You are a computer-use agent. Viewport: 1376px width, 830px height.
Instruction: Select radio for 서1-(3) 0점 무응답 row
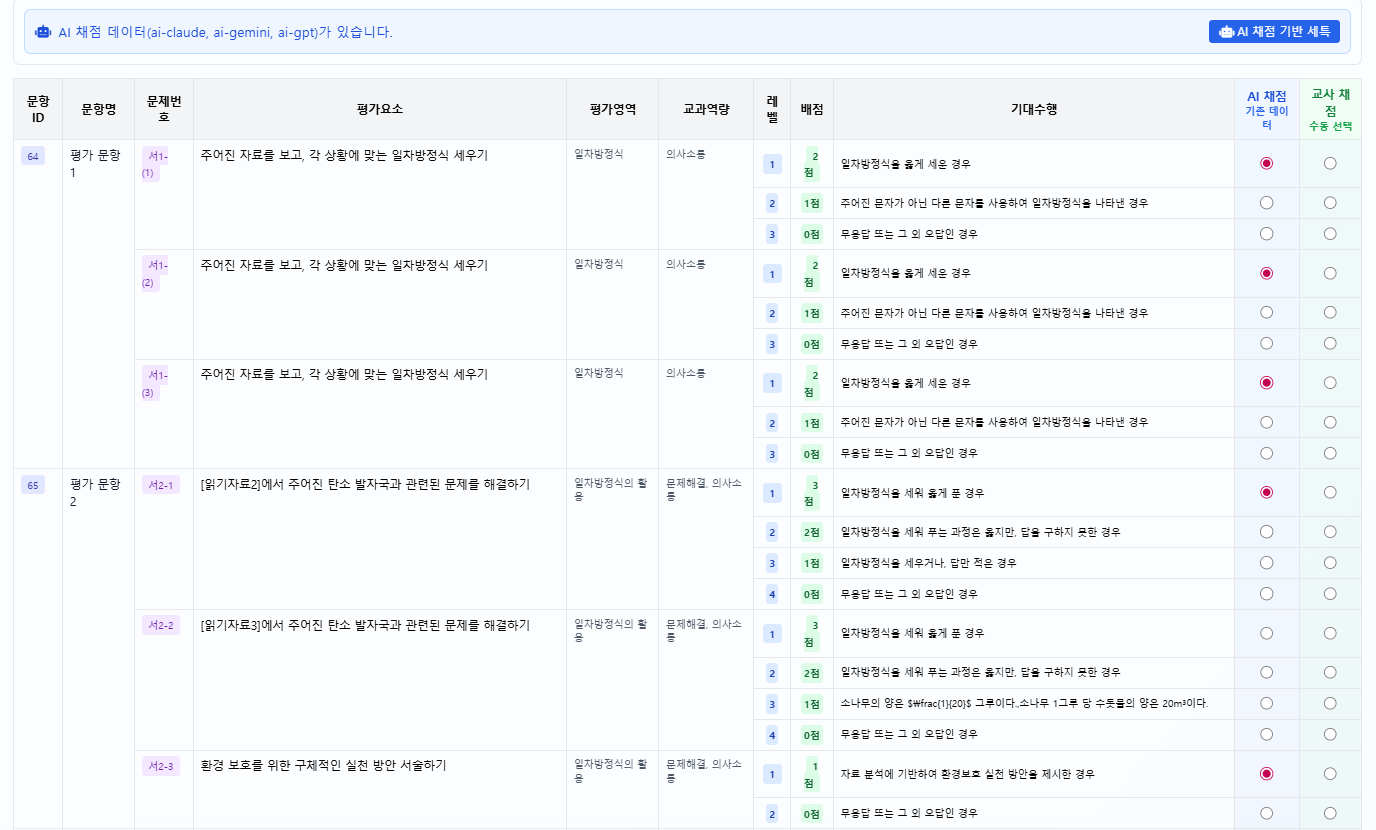pos(1266,453)
